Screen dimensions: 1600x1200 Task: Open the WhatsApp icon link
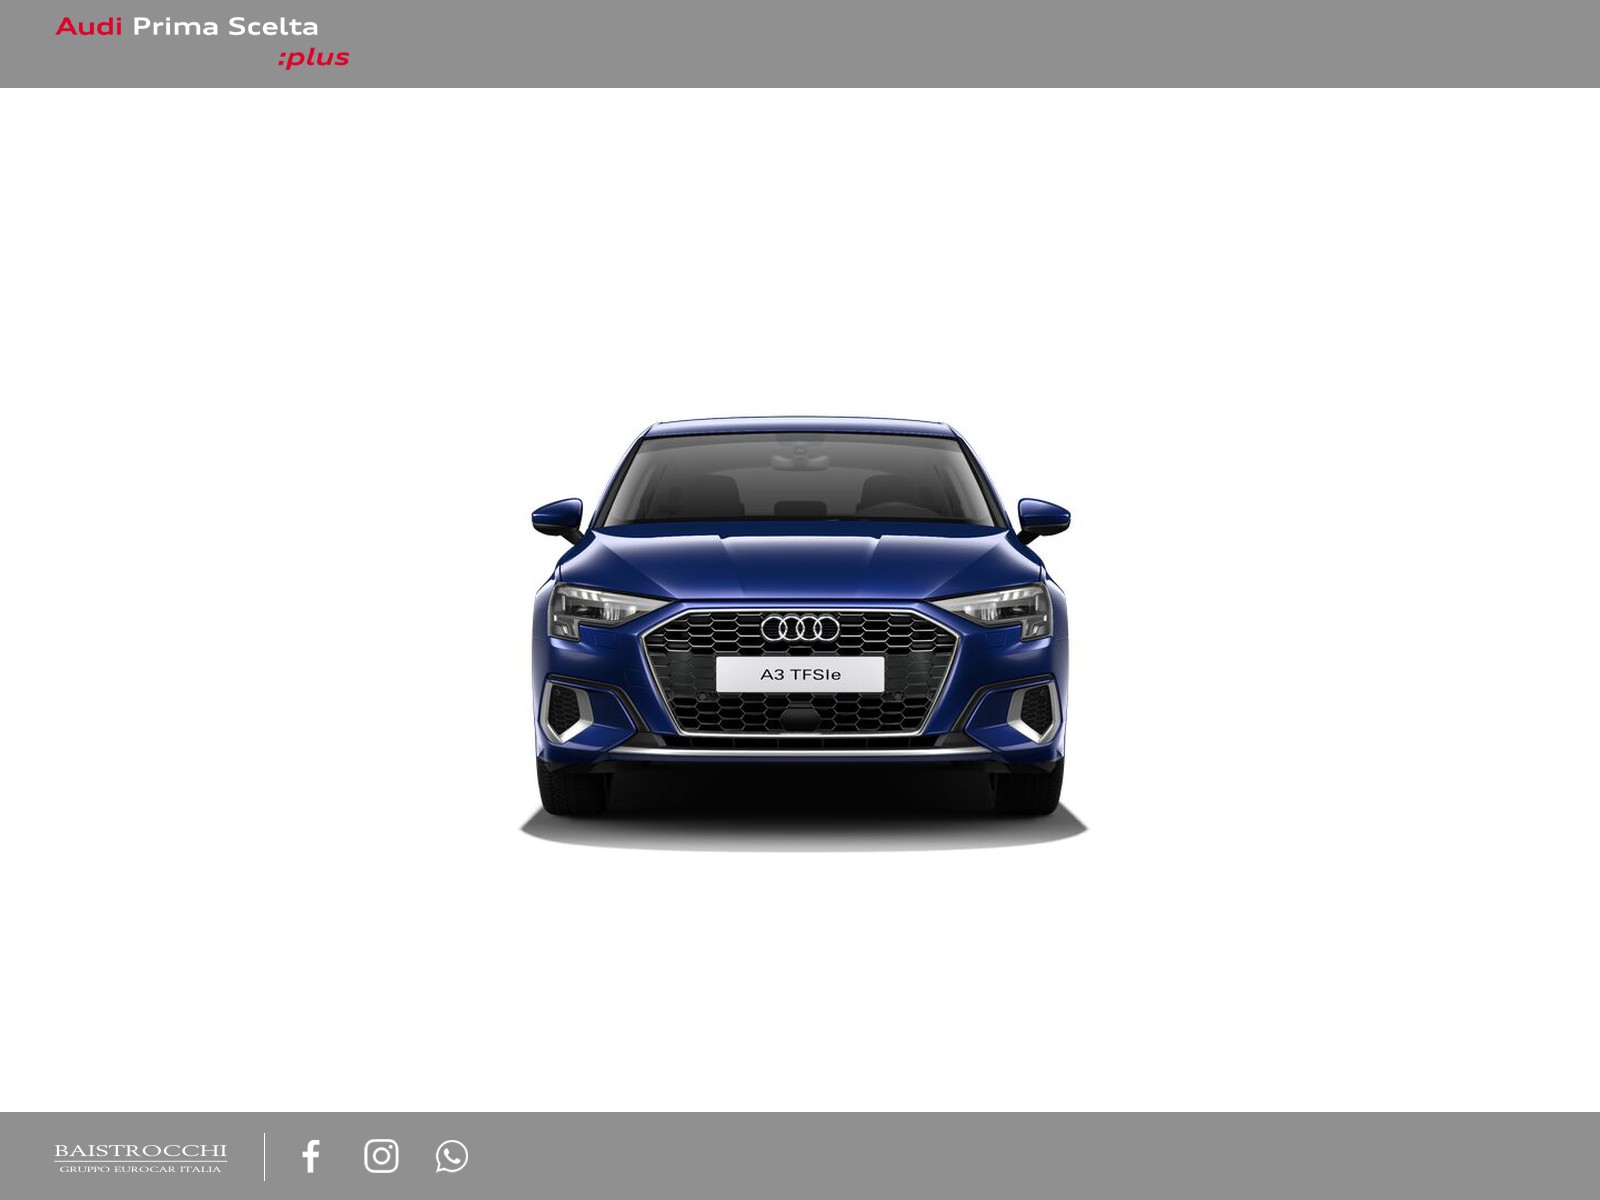tap(452, 1156)
